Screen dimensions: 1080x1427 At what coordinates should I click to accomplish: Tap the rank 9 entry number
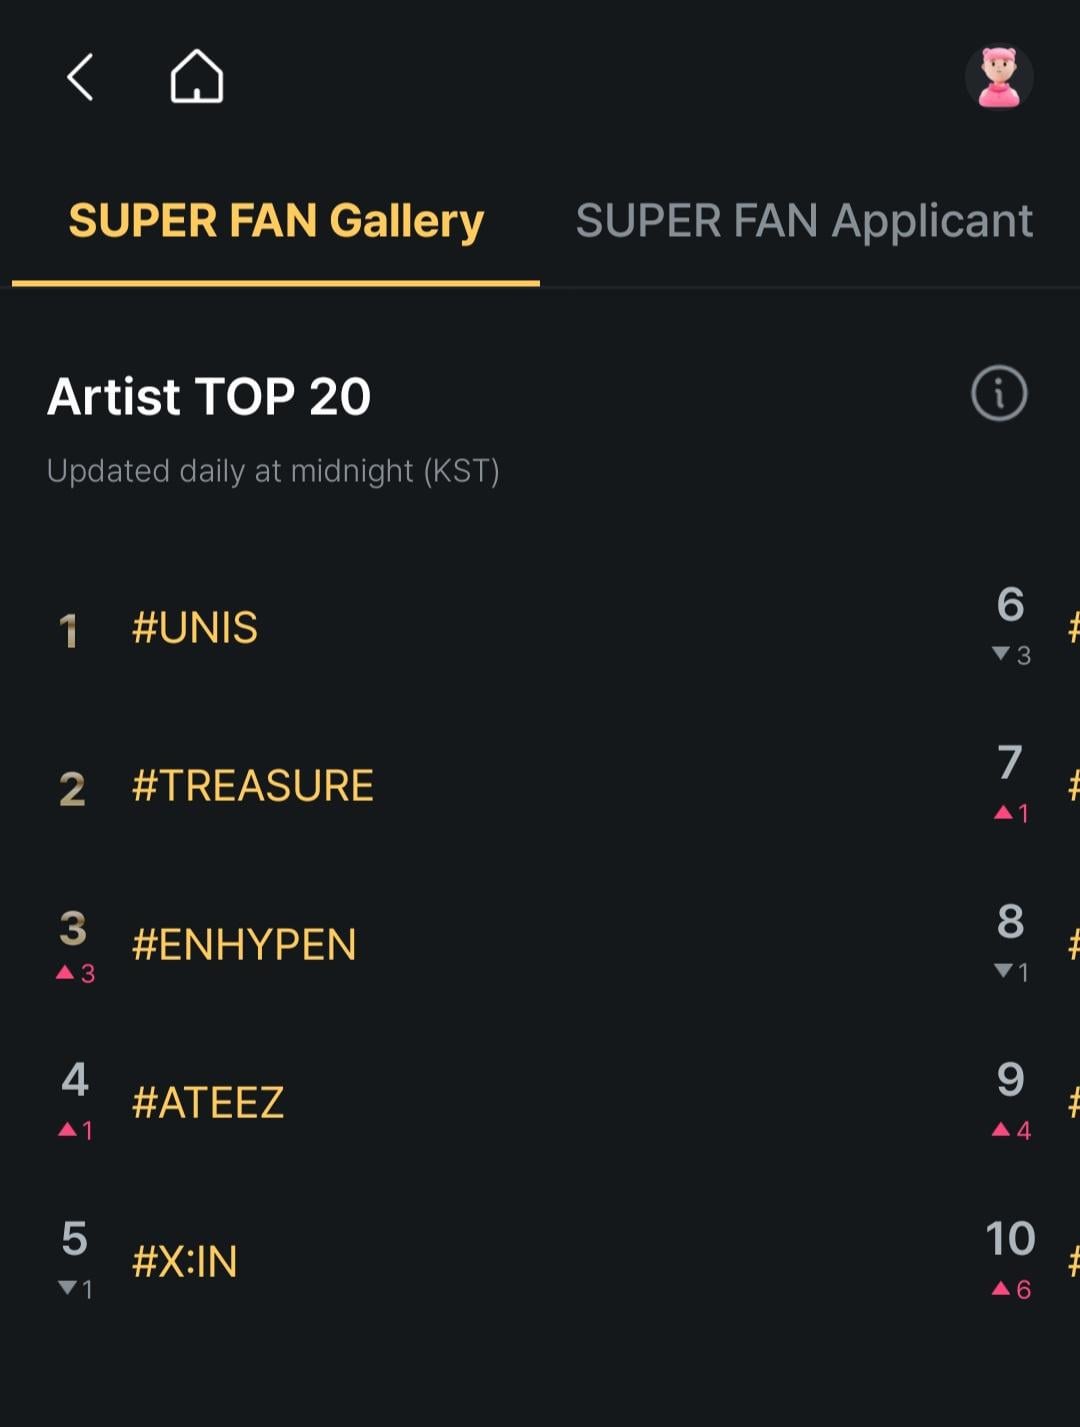[1010, 1080]
